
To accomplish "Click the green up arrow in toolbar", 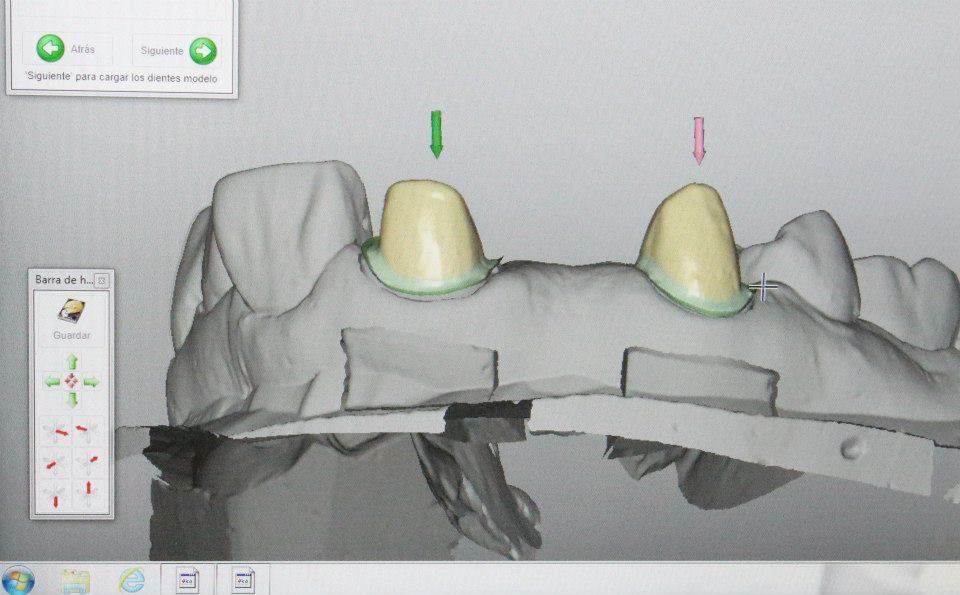I will (x=72, y=362).
